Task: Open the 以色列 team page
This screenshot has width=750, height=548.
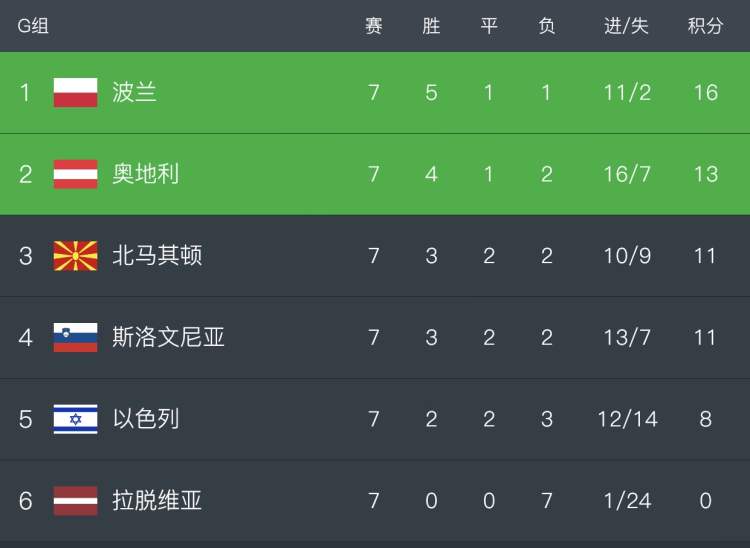Action: [x=146, y=419]
